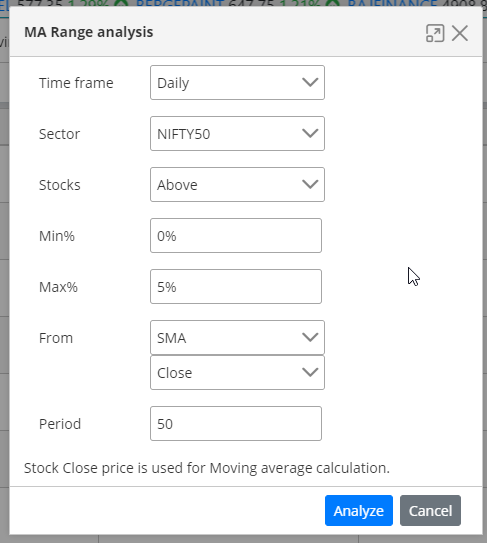Open the price type dropdown showing Close
This screenshot has height=543, width=487.
coord(237,372)
